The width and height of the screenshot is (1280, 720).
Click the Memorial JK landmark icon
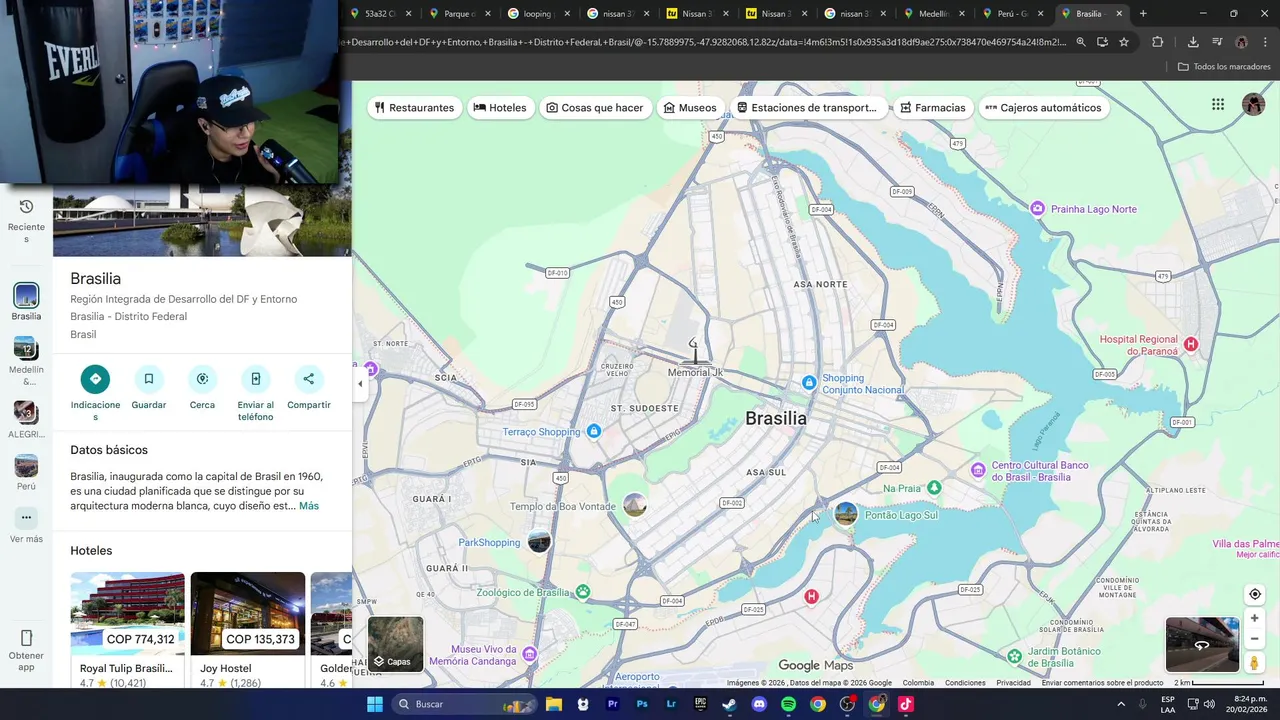pyautogui.click(x=693, y=351)
